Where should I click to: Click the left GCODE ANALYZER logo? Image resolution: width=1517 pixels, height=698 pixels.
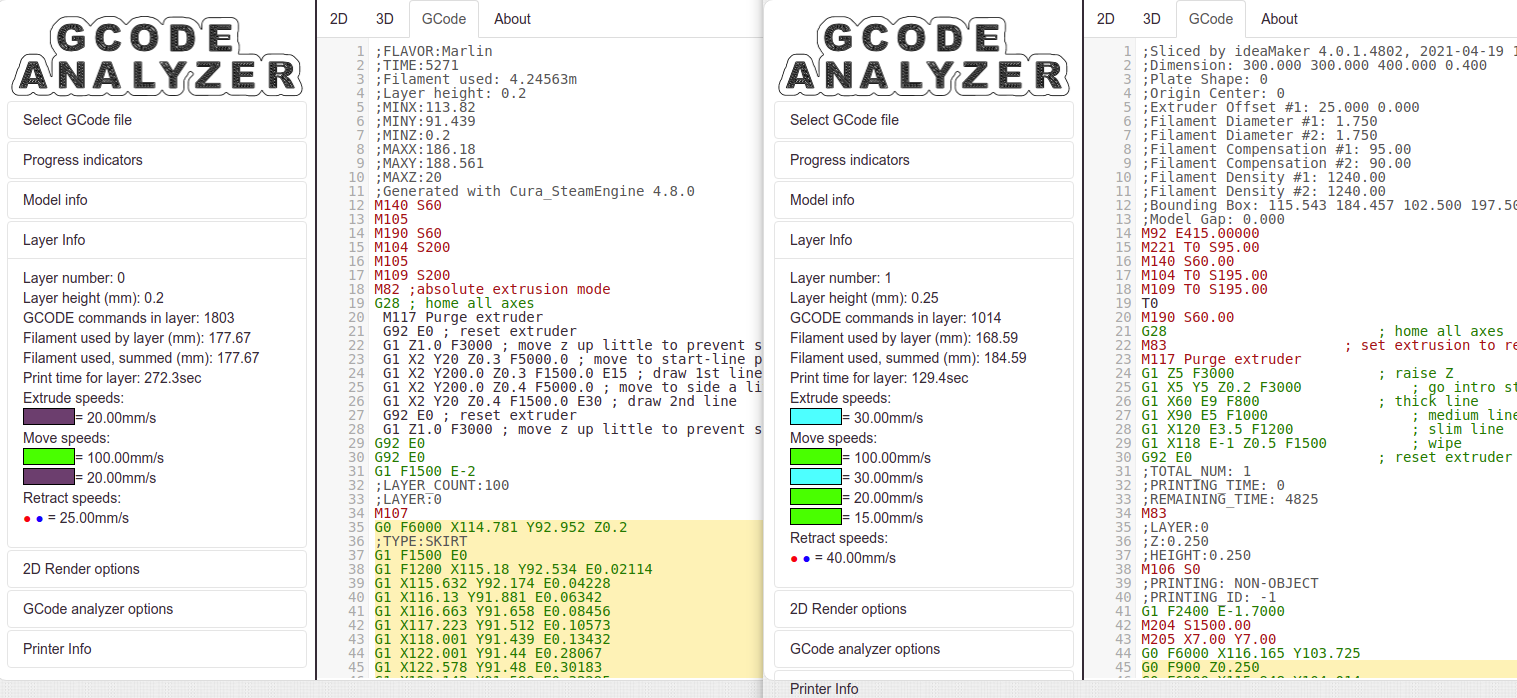coord(157,57)
